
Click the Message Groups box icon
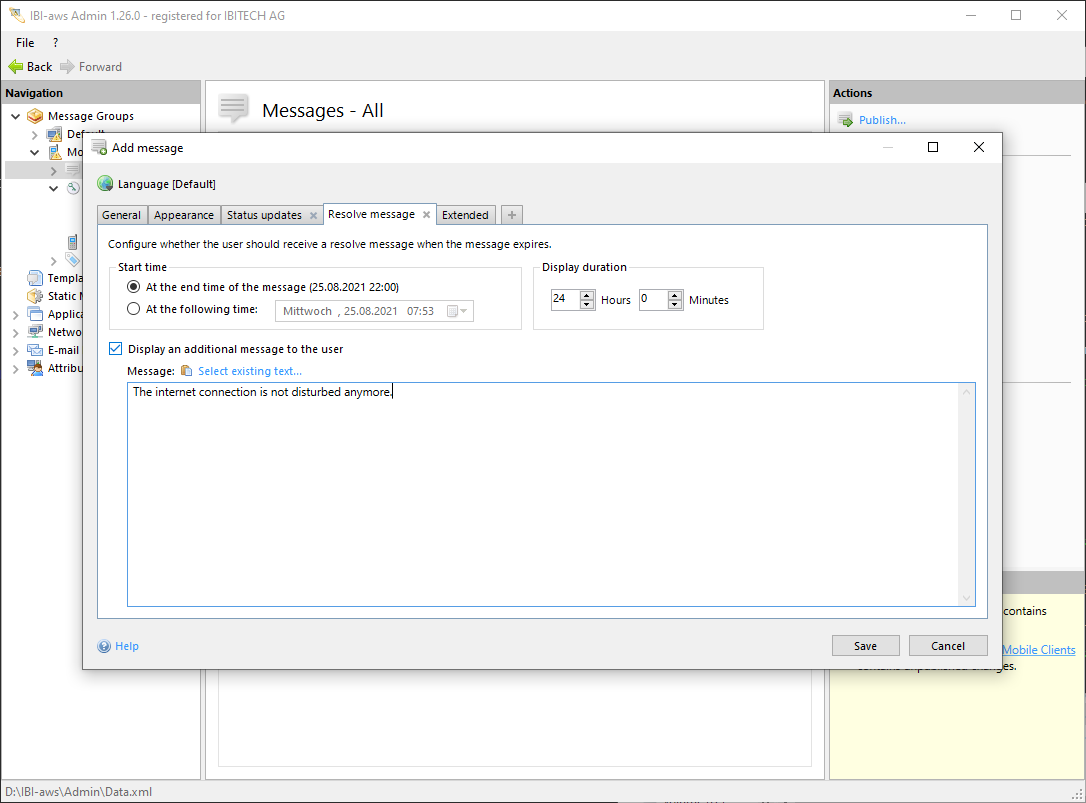point(35,116)
